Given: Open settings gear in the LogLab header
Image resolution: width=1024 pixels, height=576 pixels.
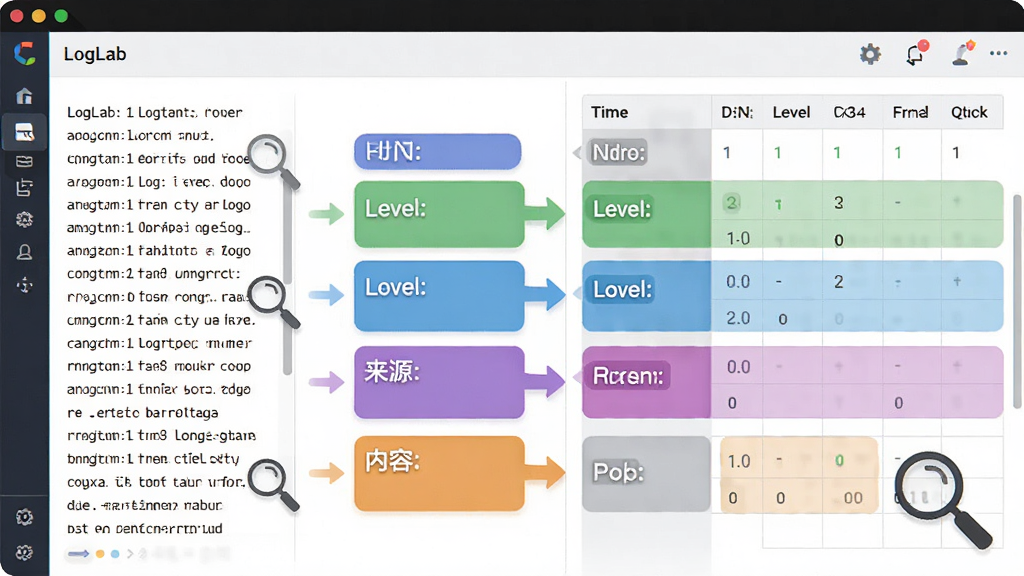Looking at the screenshot, I should [870, 54].
